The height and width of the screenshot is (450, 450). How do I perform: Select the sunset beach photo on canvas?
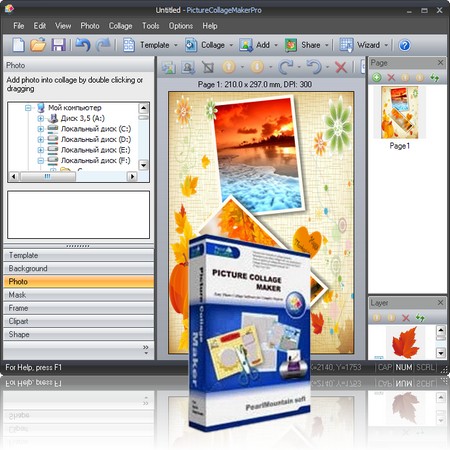click(x=259, y=155)
